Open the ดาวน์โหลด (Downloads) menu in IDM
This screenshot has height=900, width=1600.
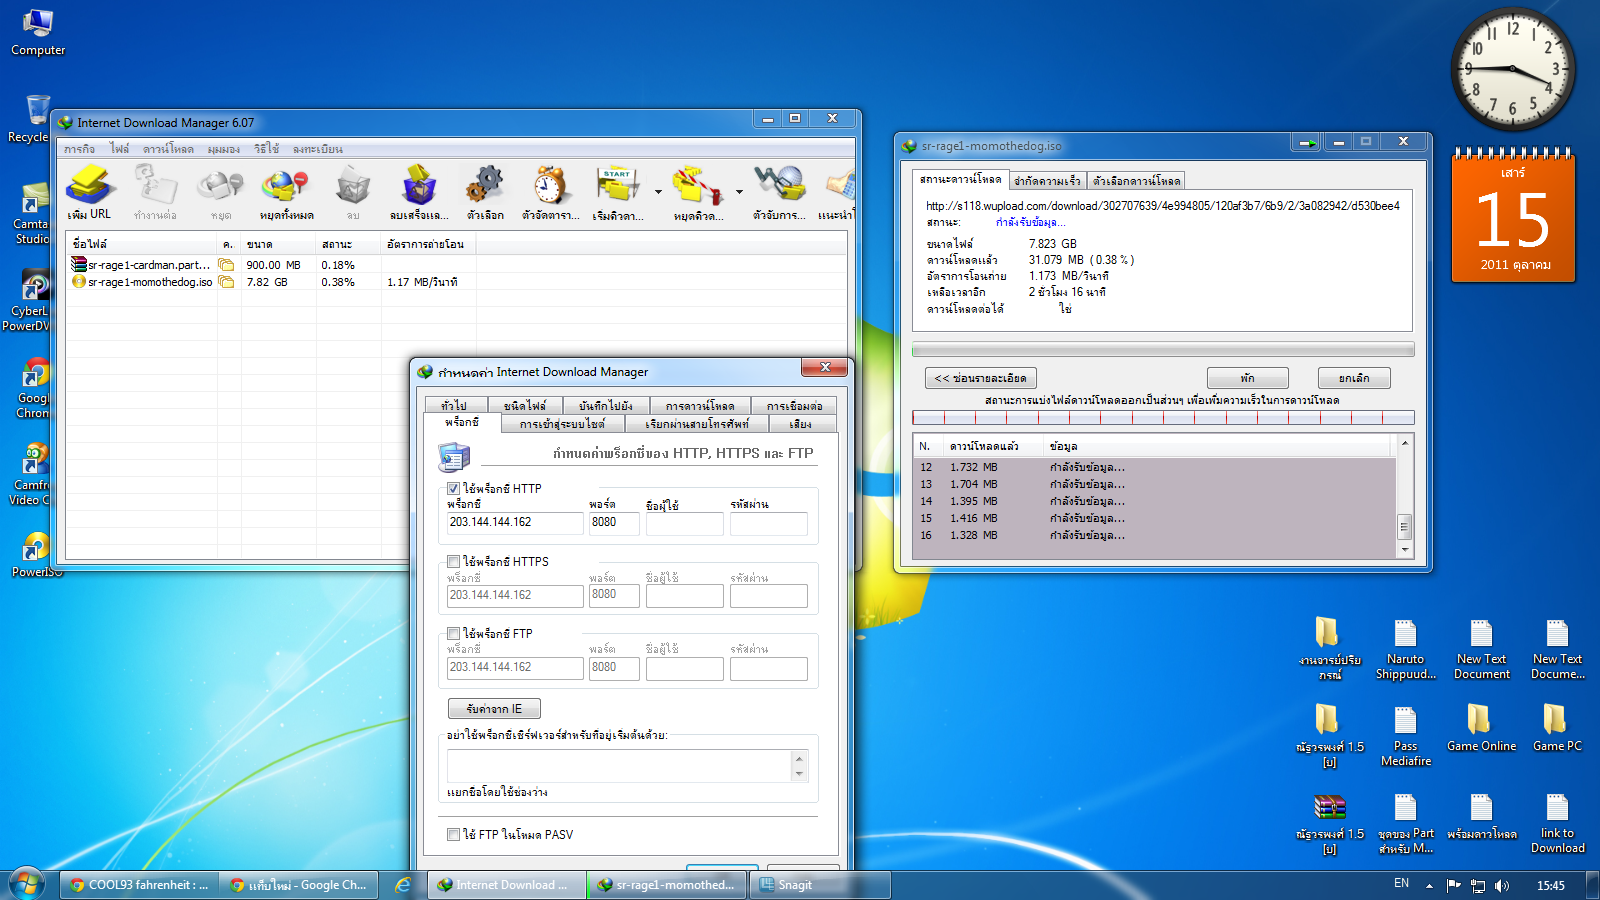168,149
